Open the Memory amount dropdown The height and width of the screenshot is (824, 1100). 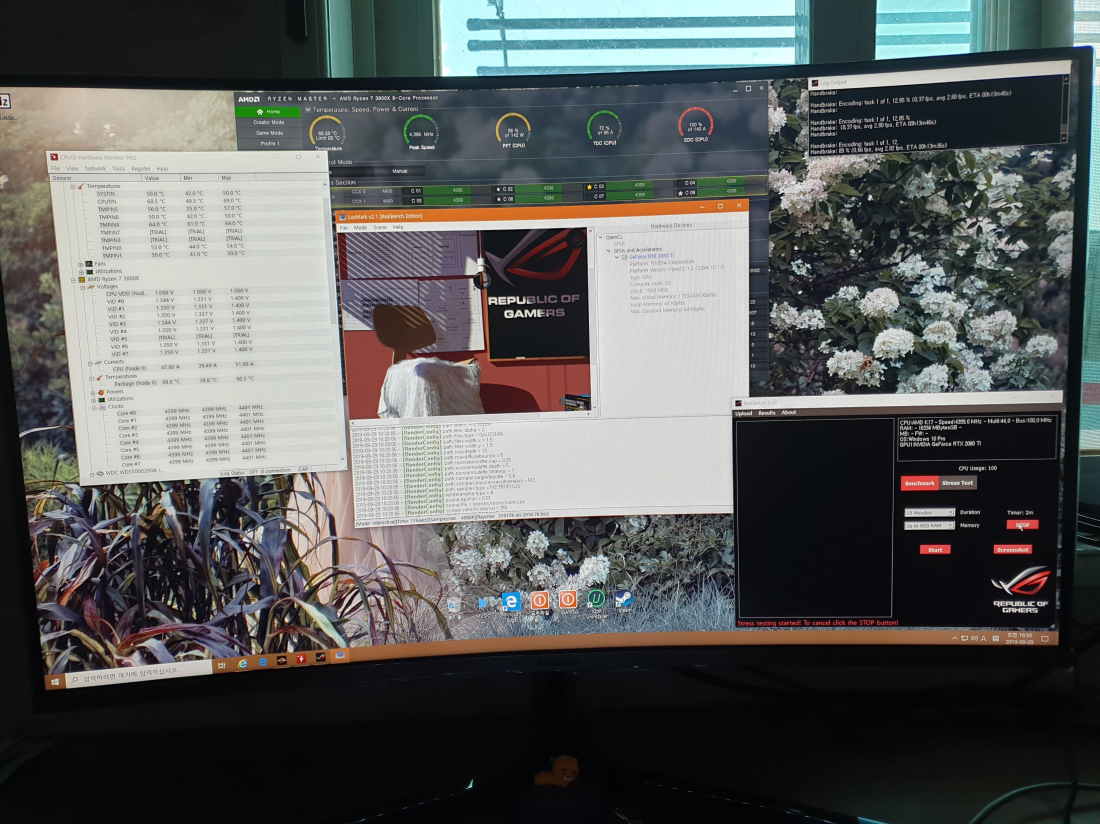(x=929, y=525)
